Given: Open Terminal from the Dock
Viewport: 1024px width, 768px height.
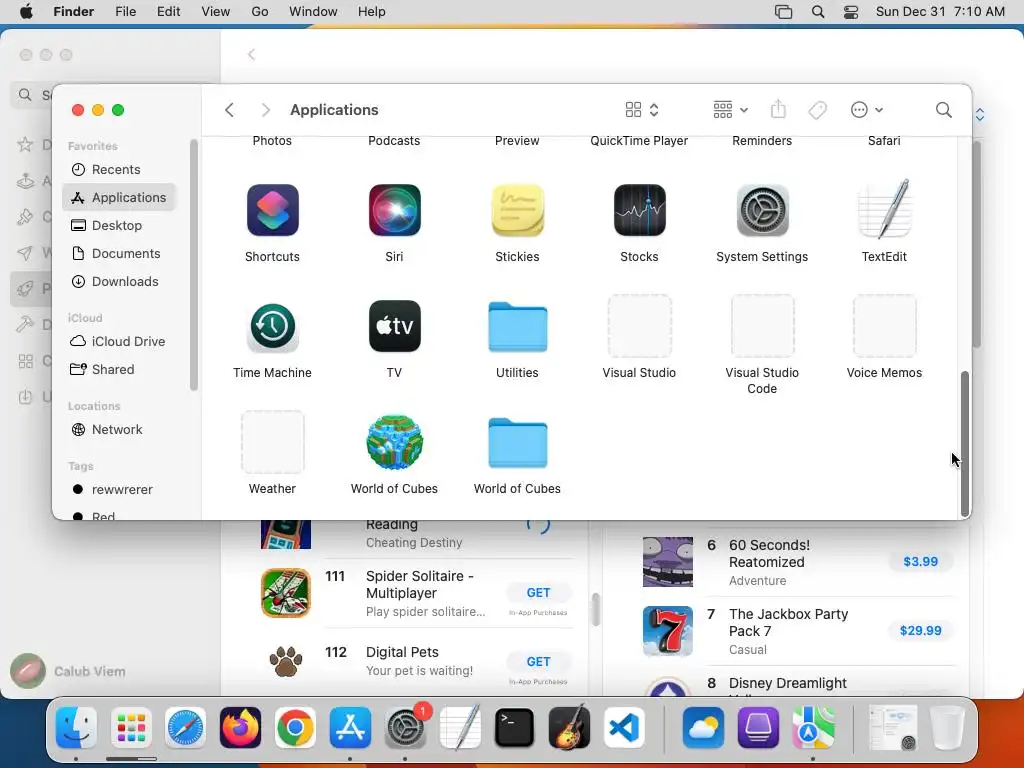Looking at the screenshot, I should click(514, 728).
